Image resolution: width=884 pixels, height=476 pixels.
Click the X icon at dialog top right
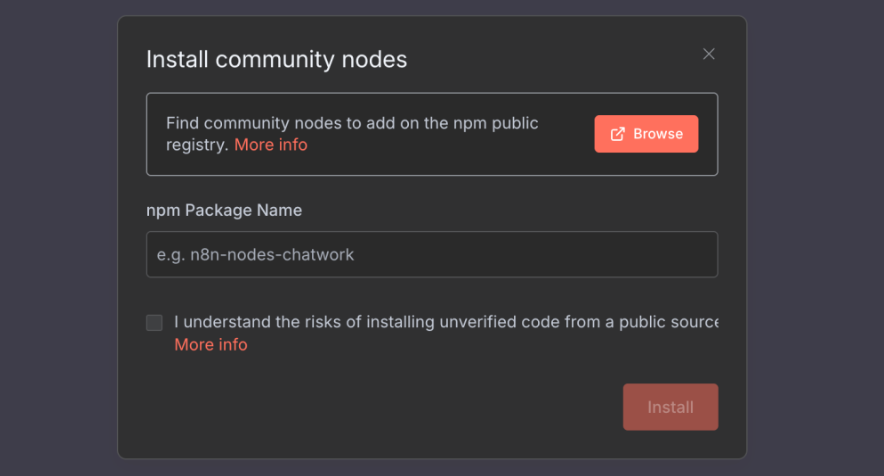click(x=708, y=54)
